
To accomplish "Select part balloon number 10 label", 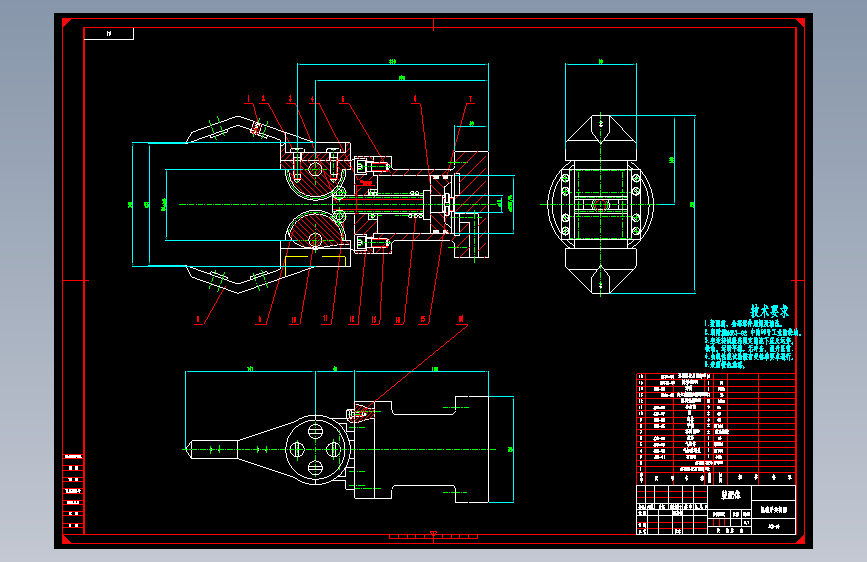I will [294, 320].
